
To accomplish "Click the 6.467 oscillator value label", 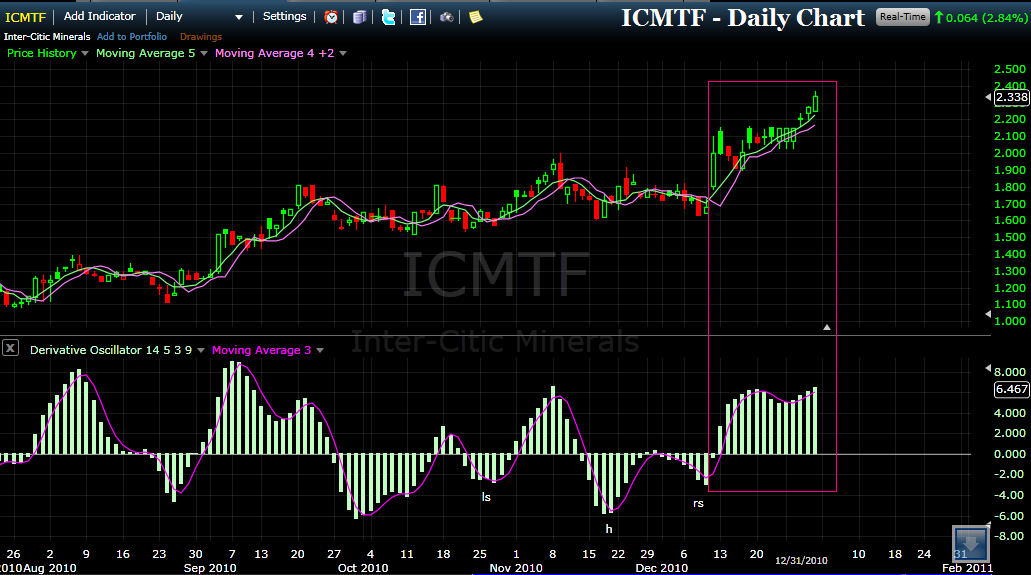I will [1011, 389].
